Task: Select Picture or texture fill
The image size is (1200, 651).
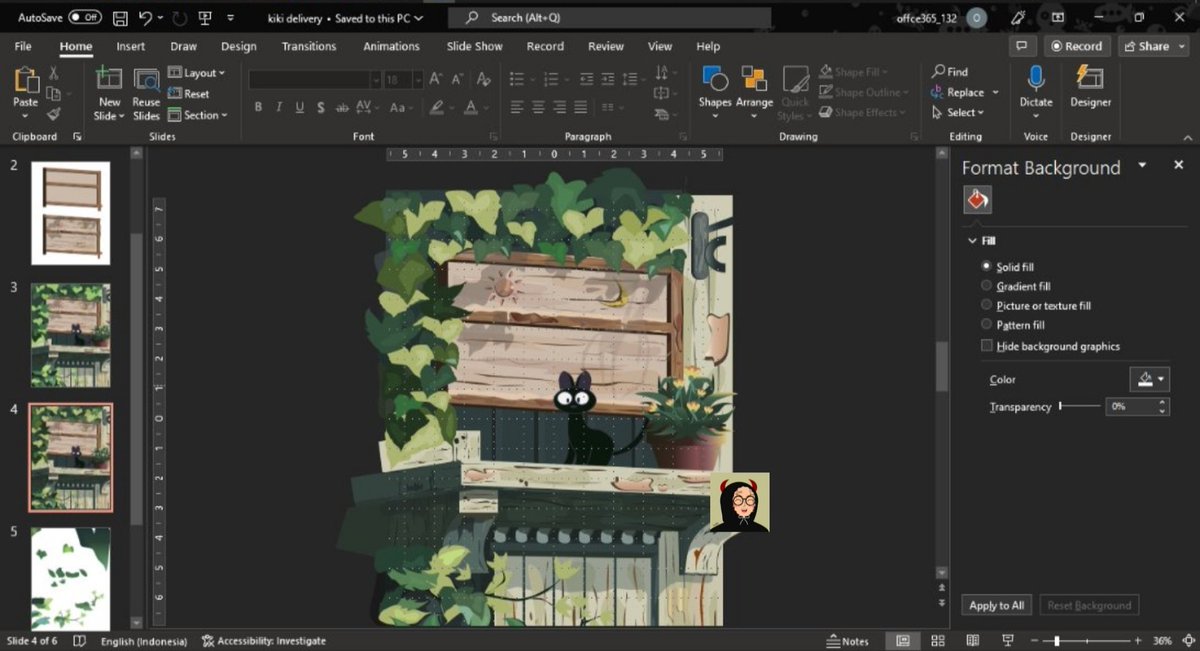Action: click(987, 305)
